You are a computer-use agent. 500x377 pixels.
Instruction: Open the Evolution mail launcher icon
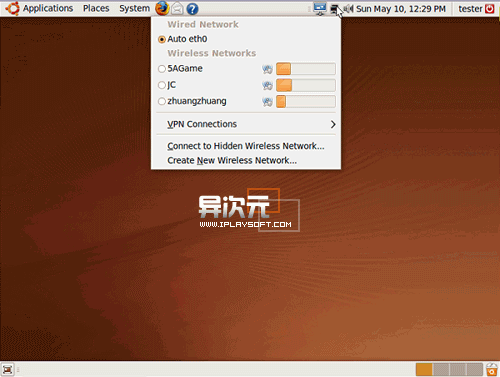click(x=177, y=9)
